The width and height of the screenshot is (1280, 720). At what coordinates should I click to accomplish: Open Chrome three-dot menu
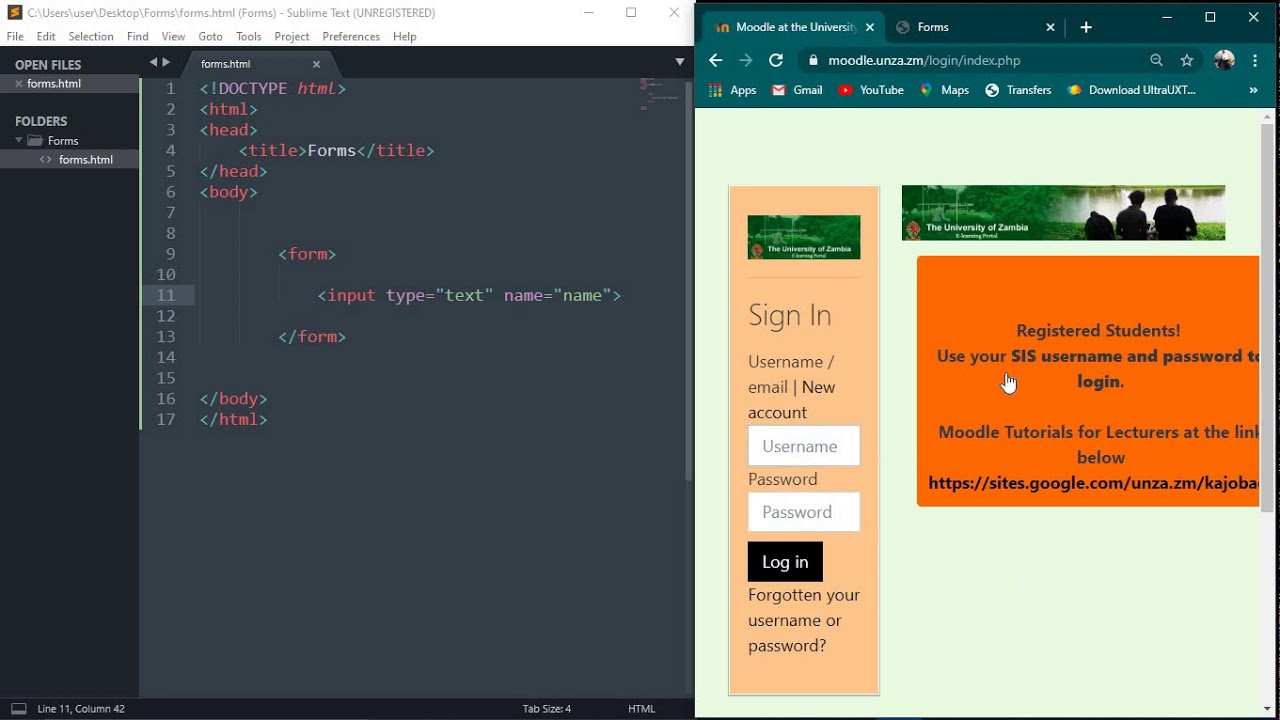coord(1255,60)
